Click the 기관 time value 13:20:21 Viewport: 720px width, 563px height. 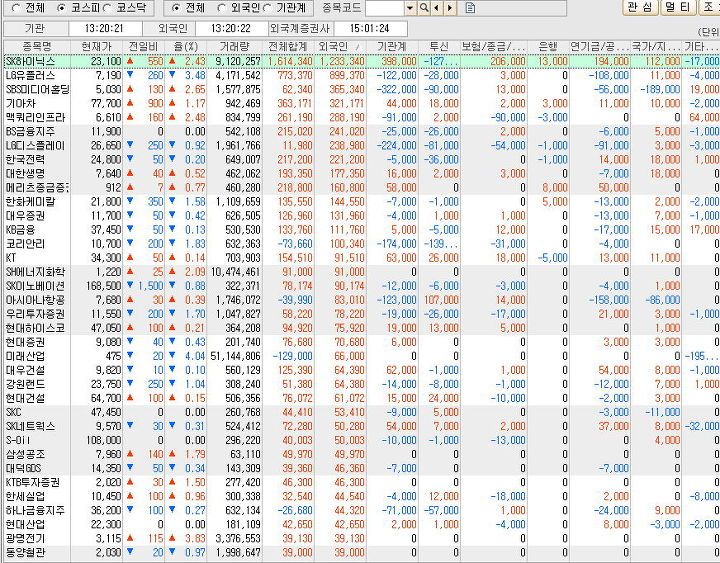[x=104, y=28]
